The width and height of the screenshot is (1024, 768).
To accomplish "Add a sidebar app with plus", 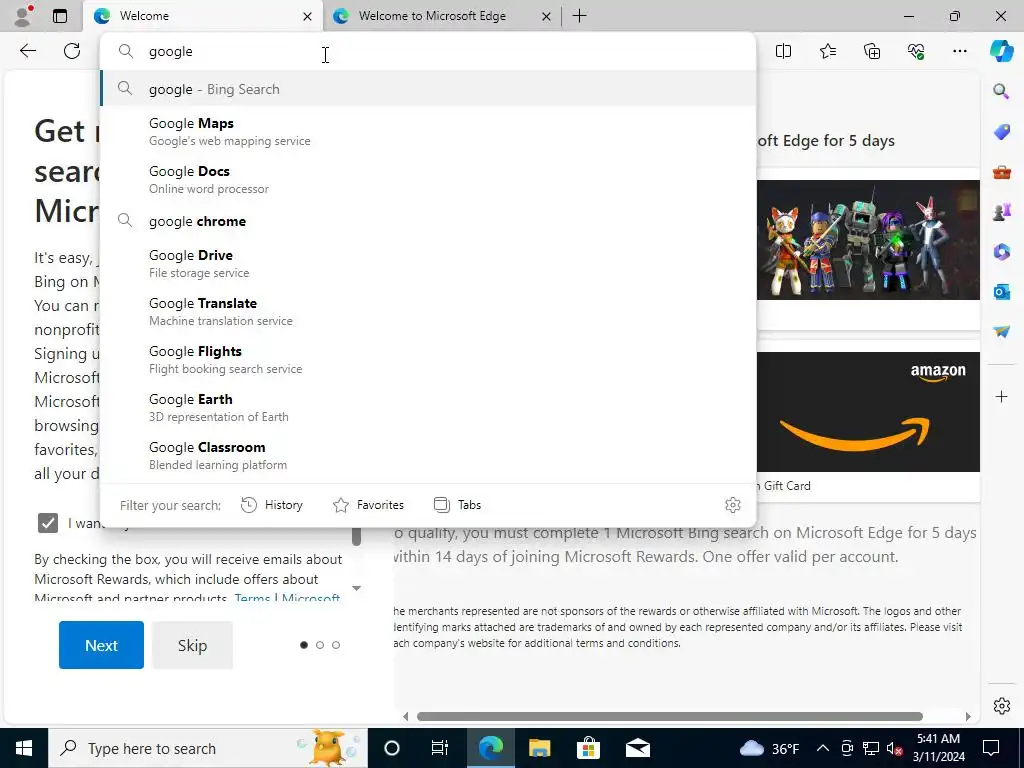I will [1001, 396].
